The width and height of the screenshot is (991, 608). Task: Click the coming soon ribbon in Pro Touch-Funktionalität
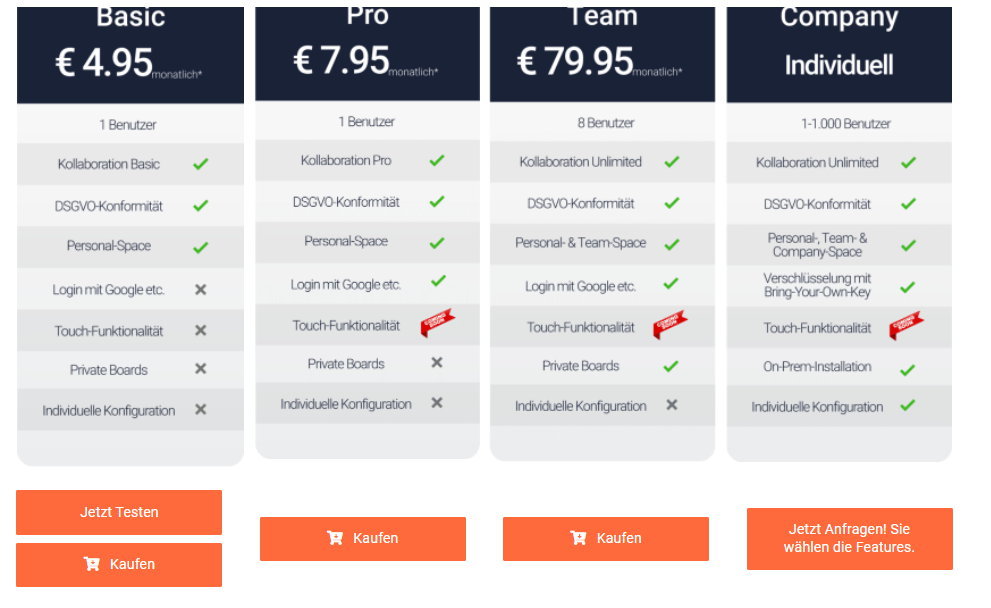(x=437, y=322)
